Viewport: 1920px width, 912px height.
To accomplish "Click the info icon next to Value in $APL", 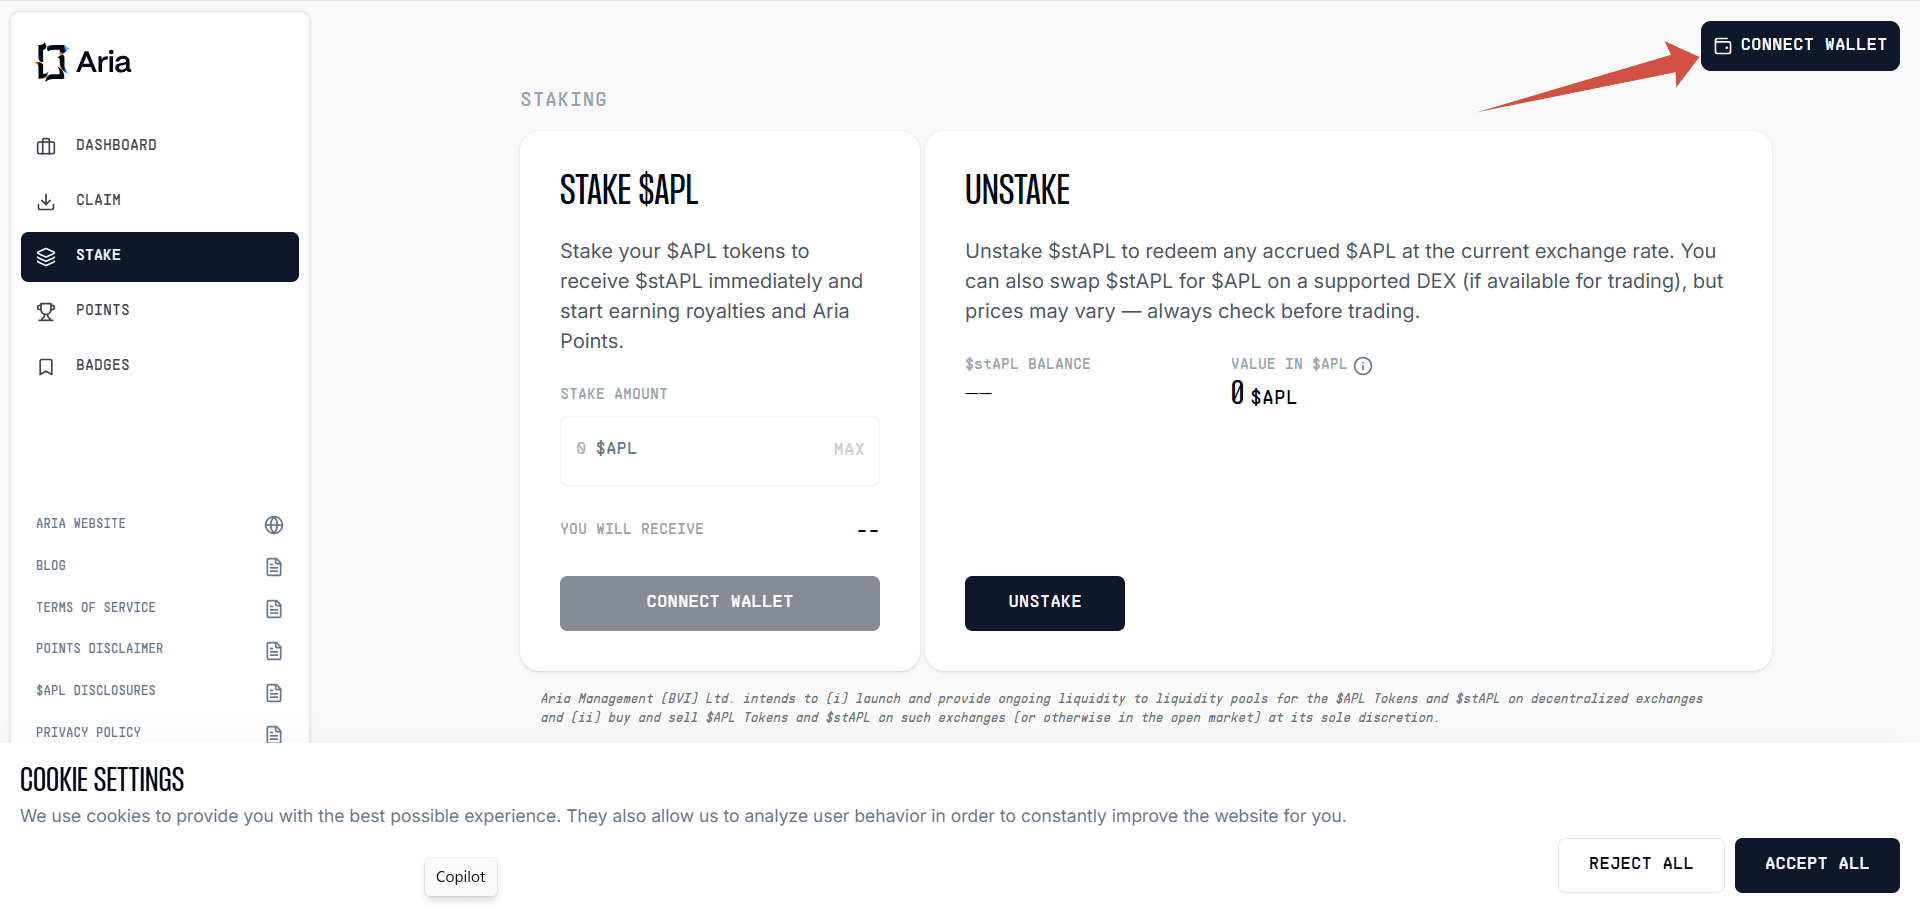I will pos(1363,366).
